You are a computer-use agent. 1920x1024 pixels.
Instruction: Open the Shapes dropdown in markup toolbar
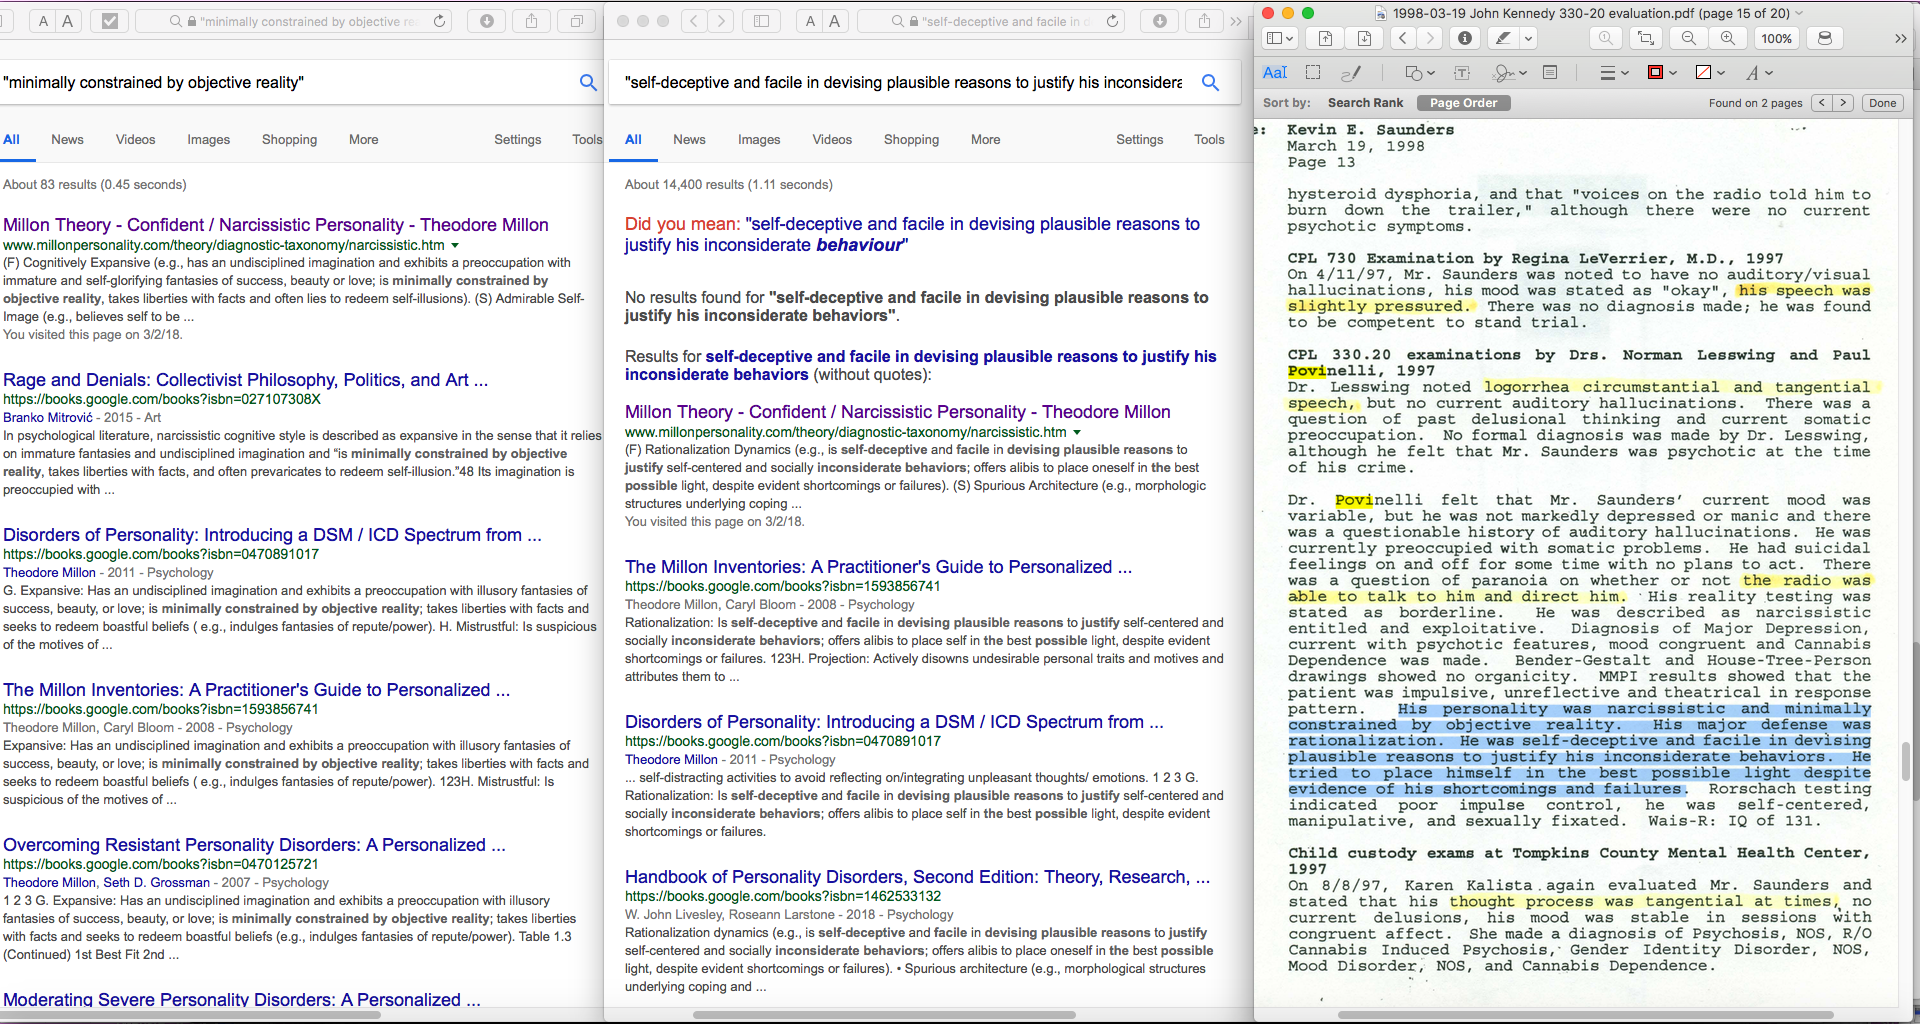coord(1420,72)
